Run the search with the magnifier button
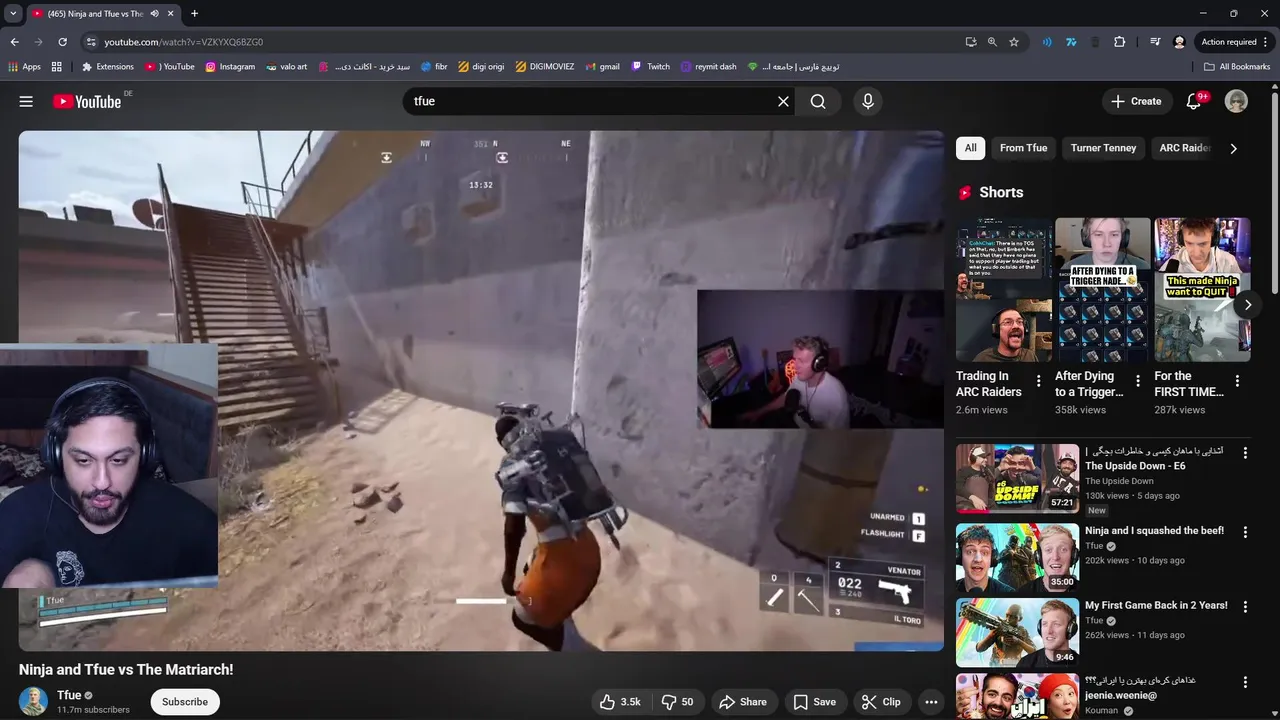Screen dimensions: 1280x720 (818, 101)
